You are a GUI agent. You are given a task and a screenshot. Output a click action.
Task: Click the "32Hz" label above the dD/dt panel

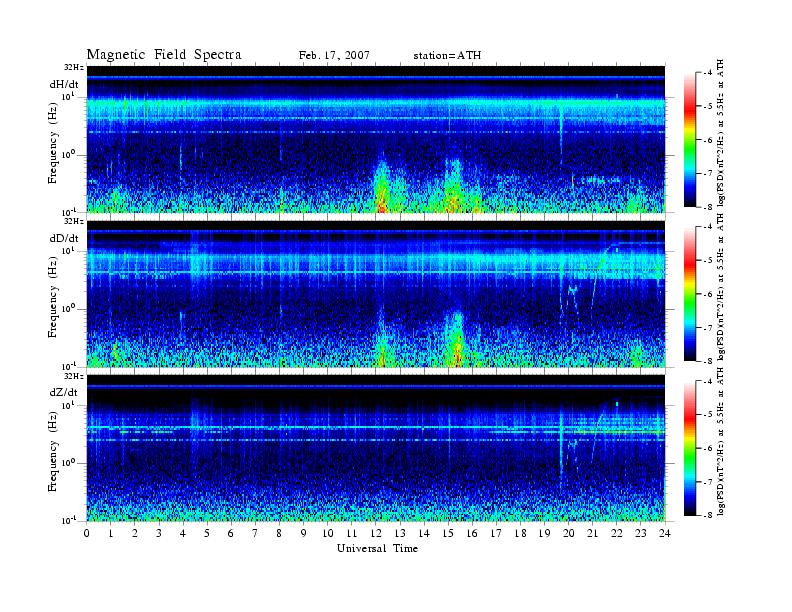pos(74,221)
